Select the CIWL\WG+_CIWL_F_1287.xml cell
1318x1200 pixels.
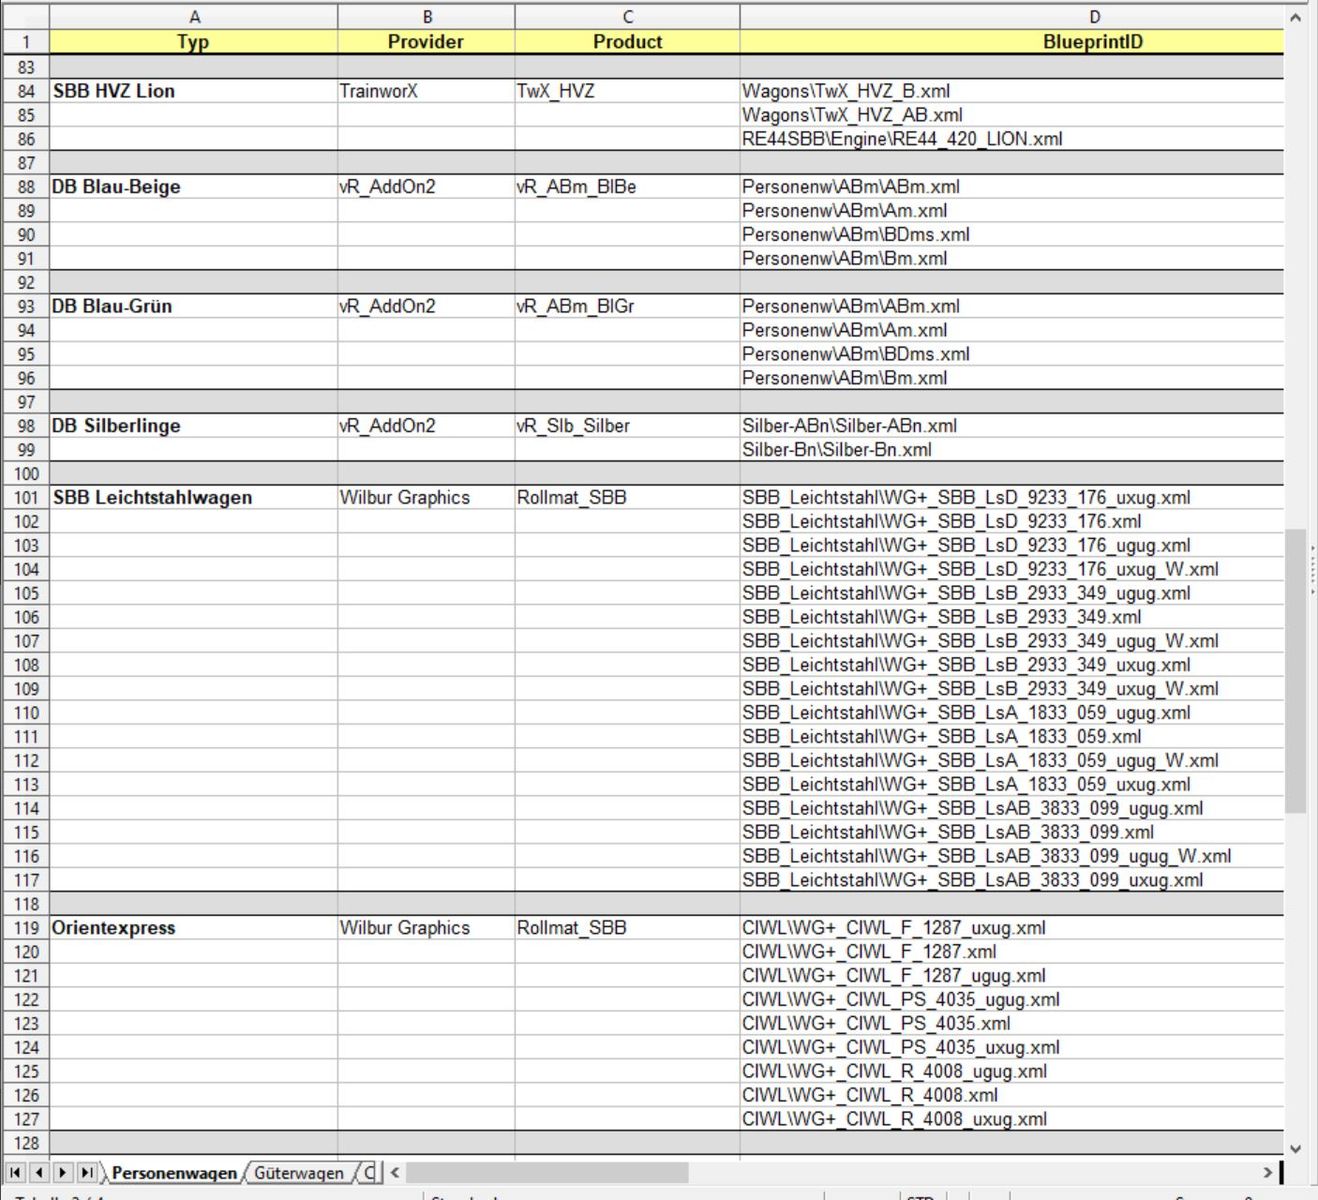click(x=1012, y=952)
